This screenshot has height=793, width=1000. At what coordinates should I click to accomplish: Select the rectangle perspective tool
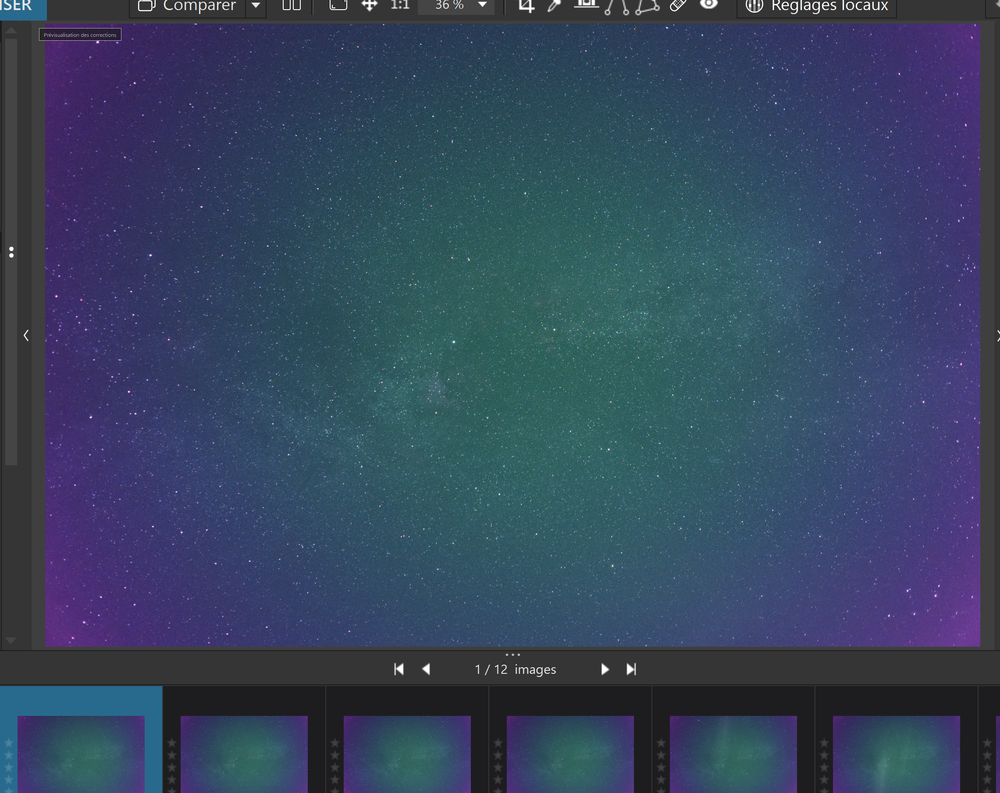coord(647,6)
